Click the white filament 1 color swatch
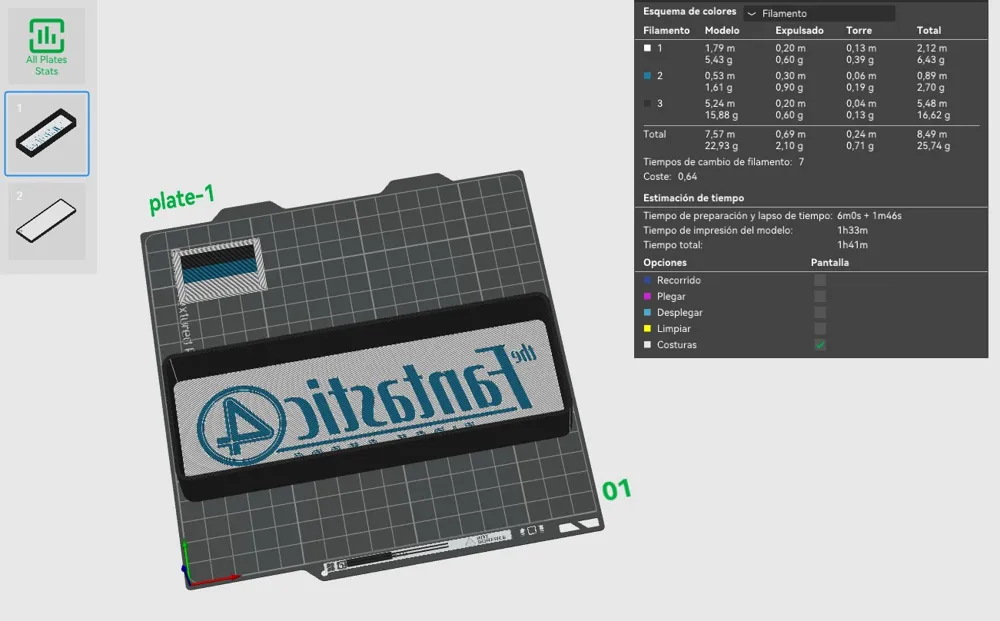Image resolution: width=1000 pixels, height=621 pixels. (647, 48)
